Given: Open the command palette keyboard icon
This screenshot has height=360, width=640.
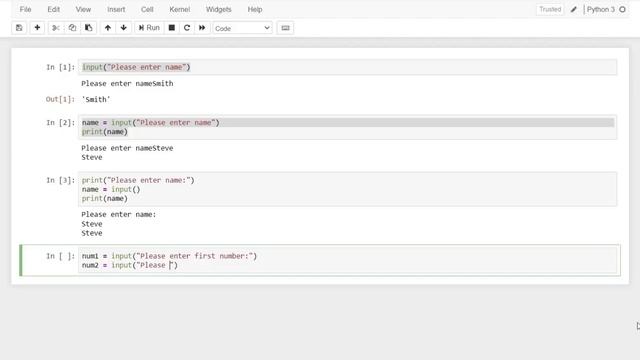Looking at the screenshot, I should point(285,28).
